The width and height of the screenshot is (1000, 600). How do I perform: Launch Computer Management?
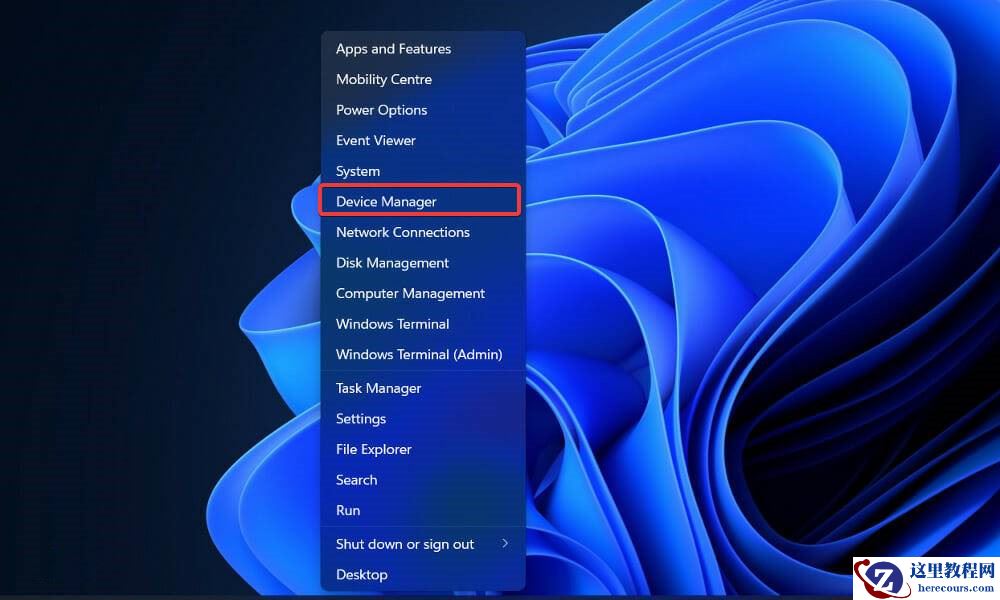click(410, 293)
